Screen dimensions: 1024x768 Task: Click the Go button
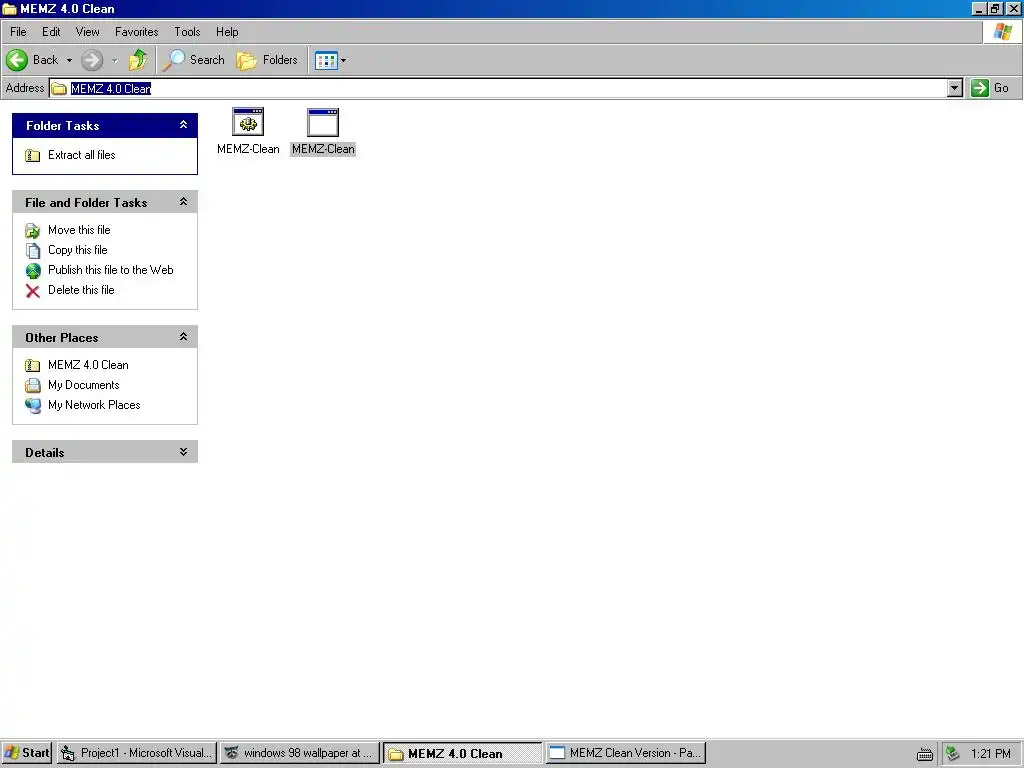990,88
